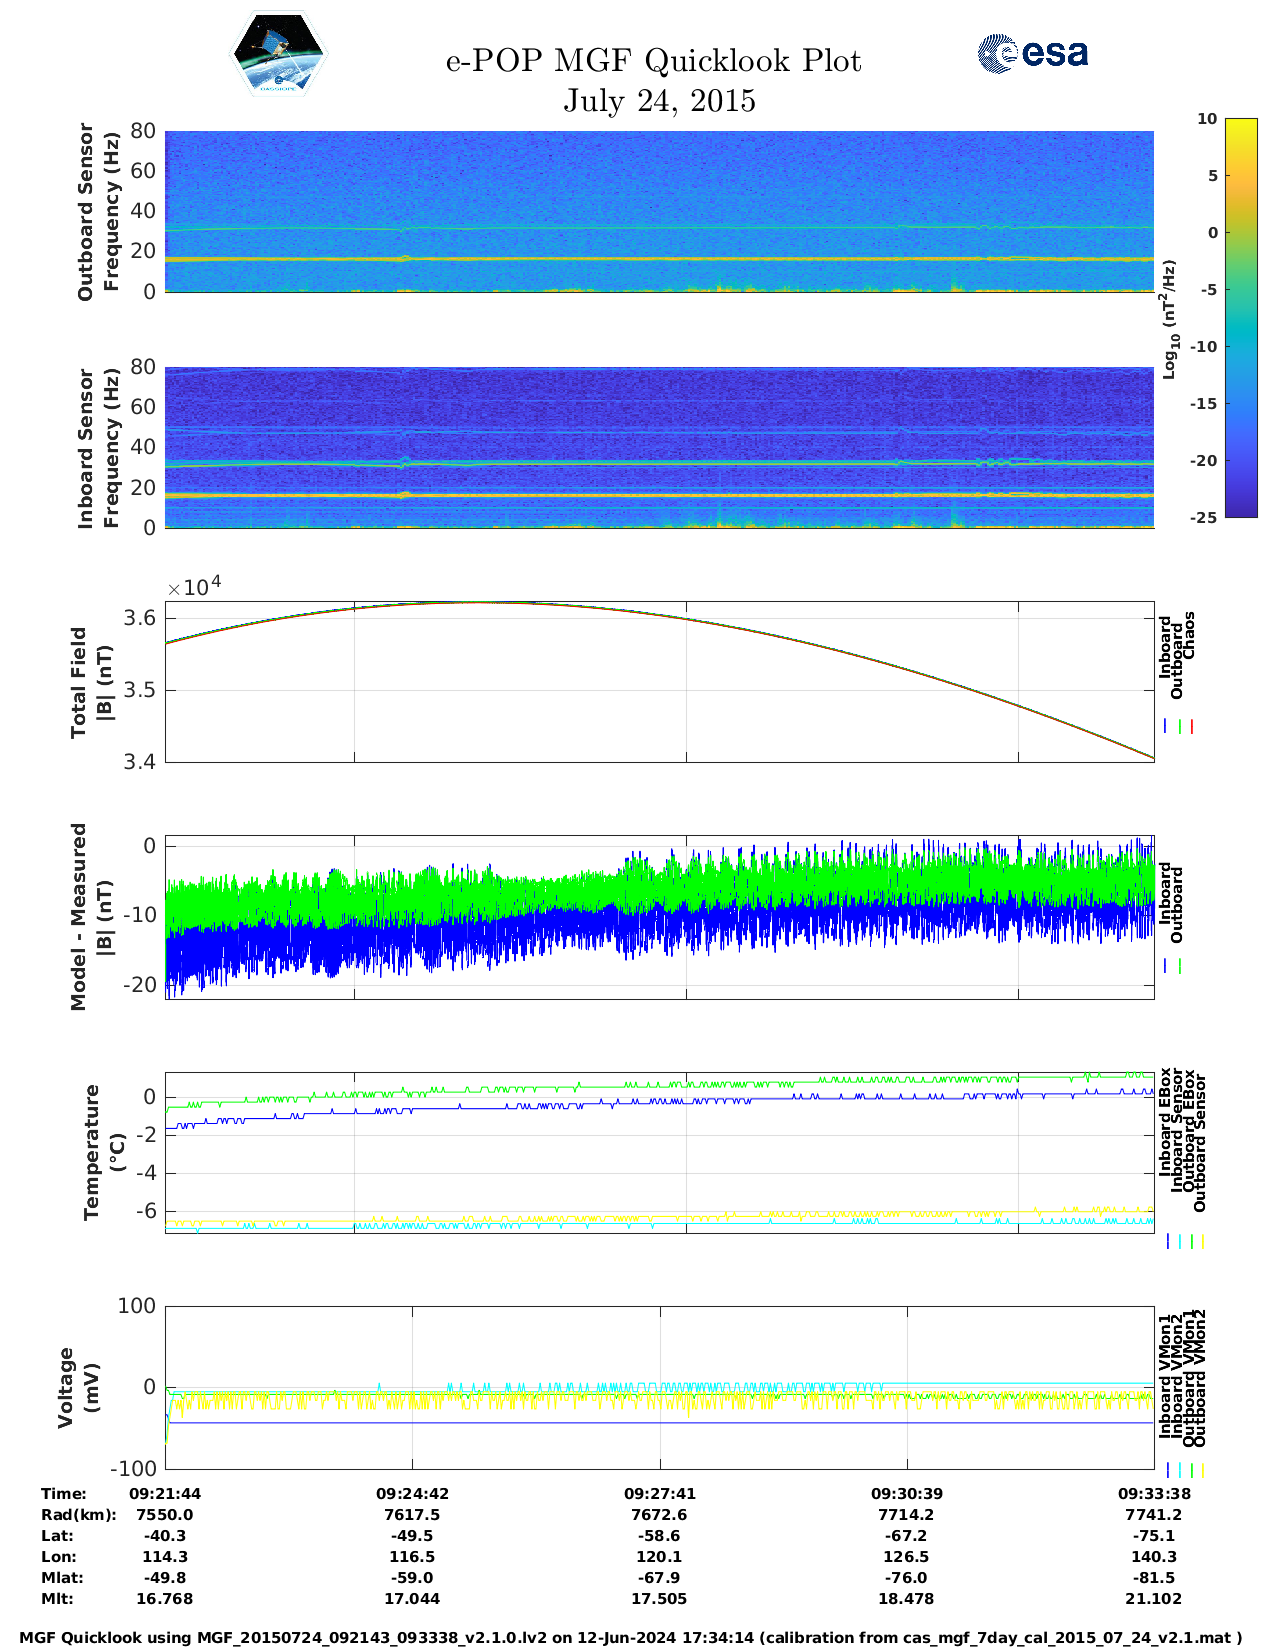Click the 09:27:41 time tick label
Viewport: 1275px width, 1650px height.
pos(659,1494)
